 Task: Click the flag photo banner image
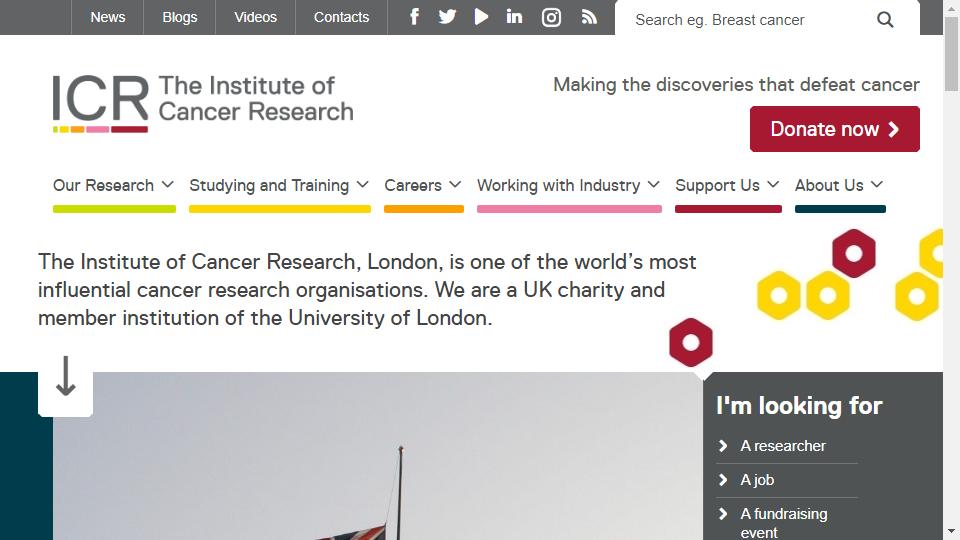tap(377, 456)
